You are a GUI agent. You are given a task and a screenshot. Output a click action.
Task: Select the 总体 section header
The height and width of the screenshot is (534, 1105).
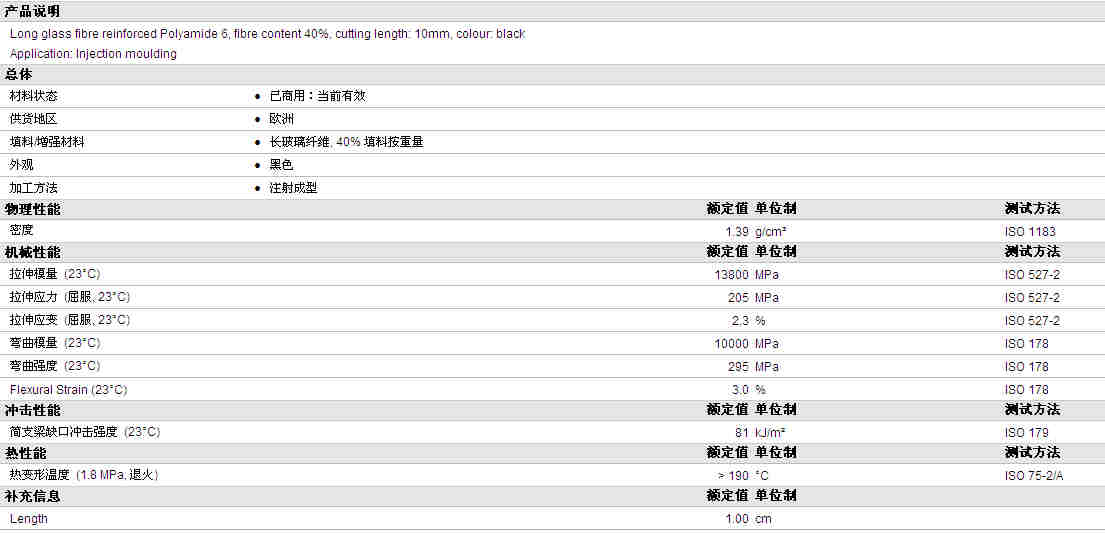pos(19,75)
